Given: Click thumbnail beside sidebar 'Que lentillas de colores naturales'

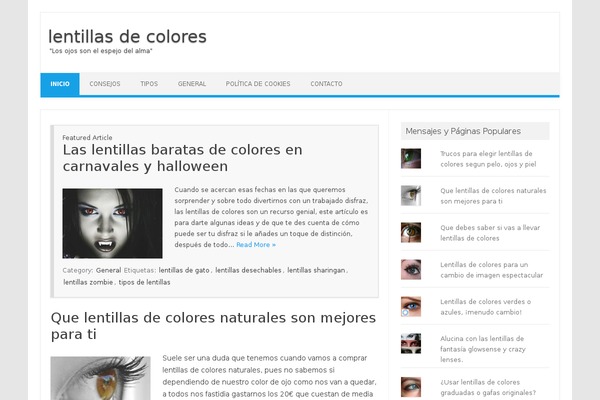Looking at the screenshot, I should [x=411, y=196].
